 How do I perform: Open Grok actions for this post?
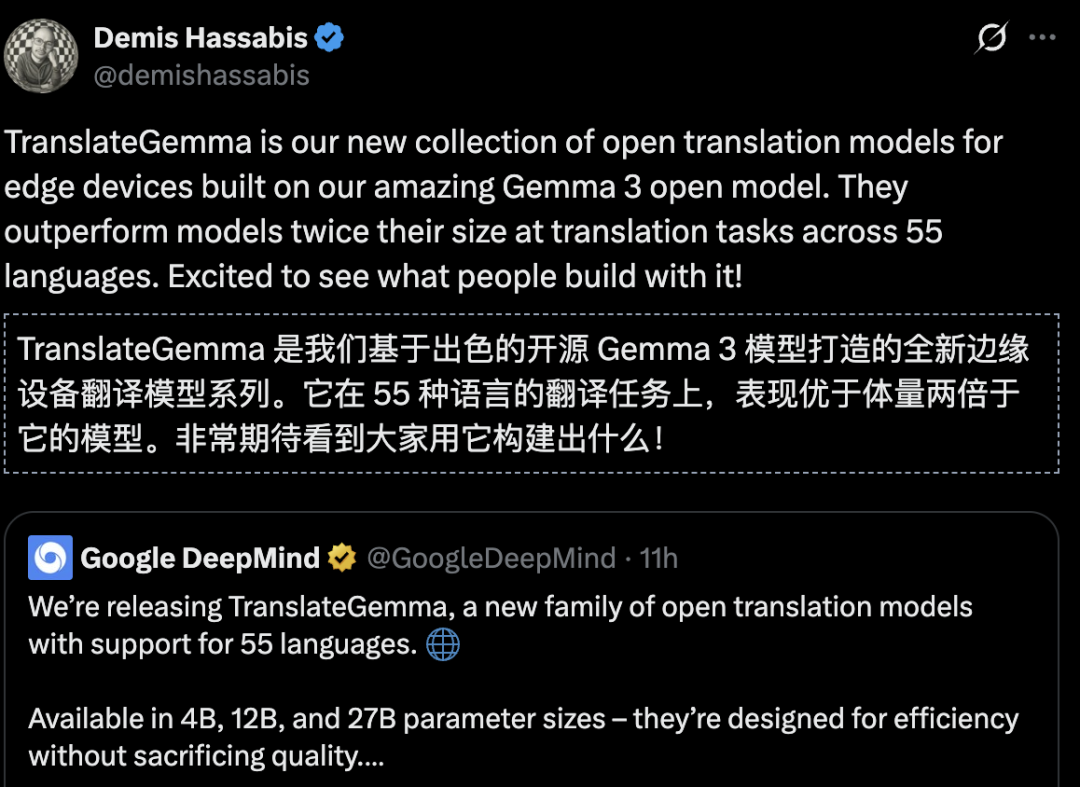tap(990, 37)
